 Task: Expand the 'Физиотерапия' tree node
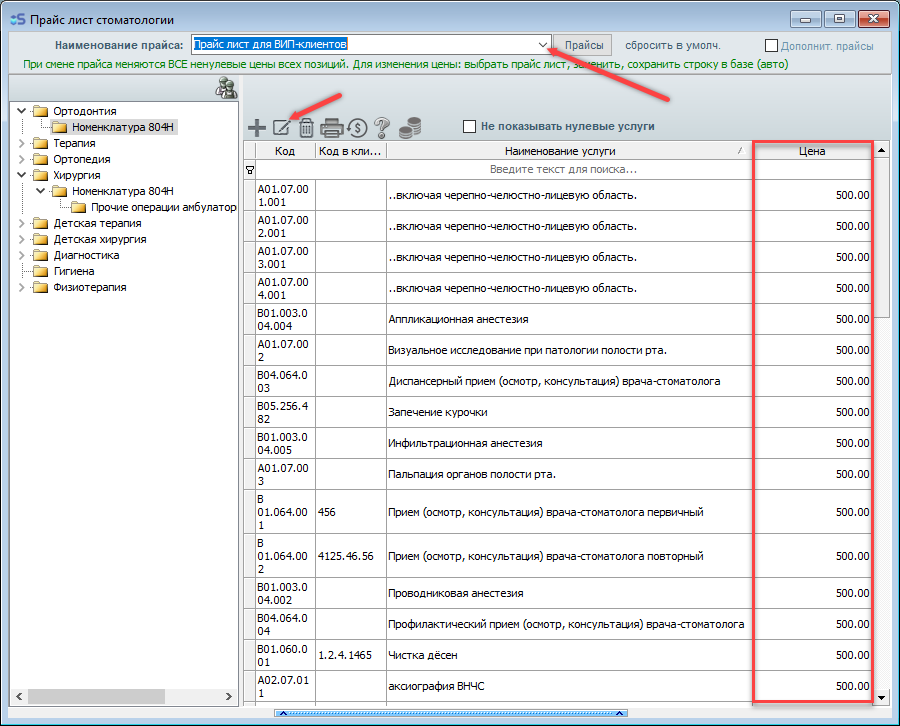(x=22, y=287)
